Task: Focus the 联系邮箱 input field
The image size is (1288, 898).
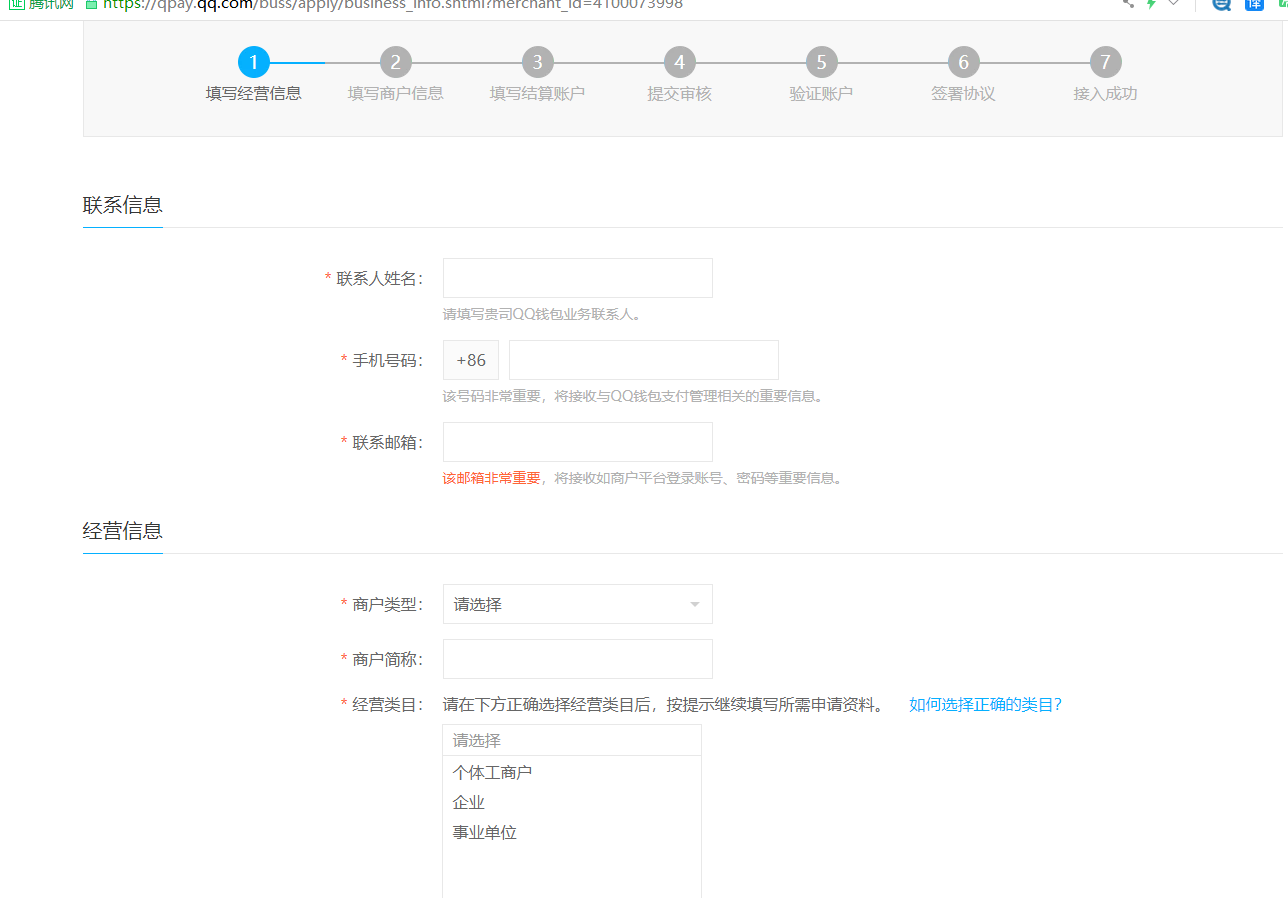Action: [x=577, y=442]
